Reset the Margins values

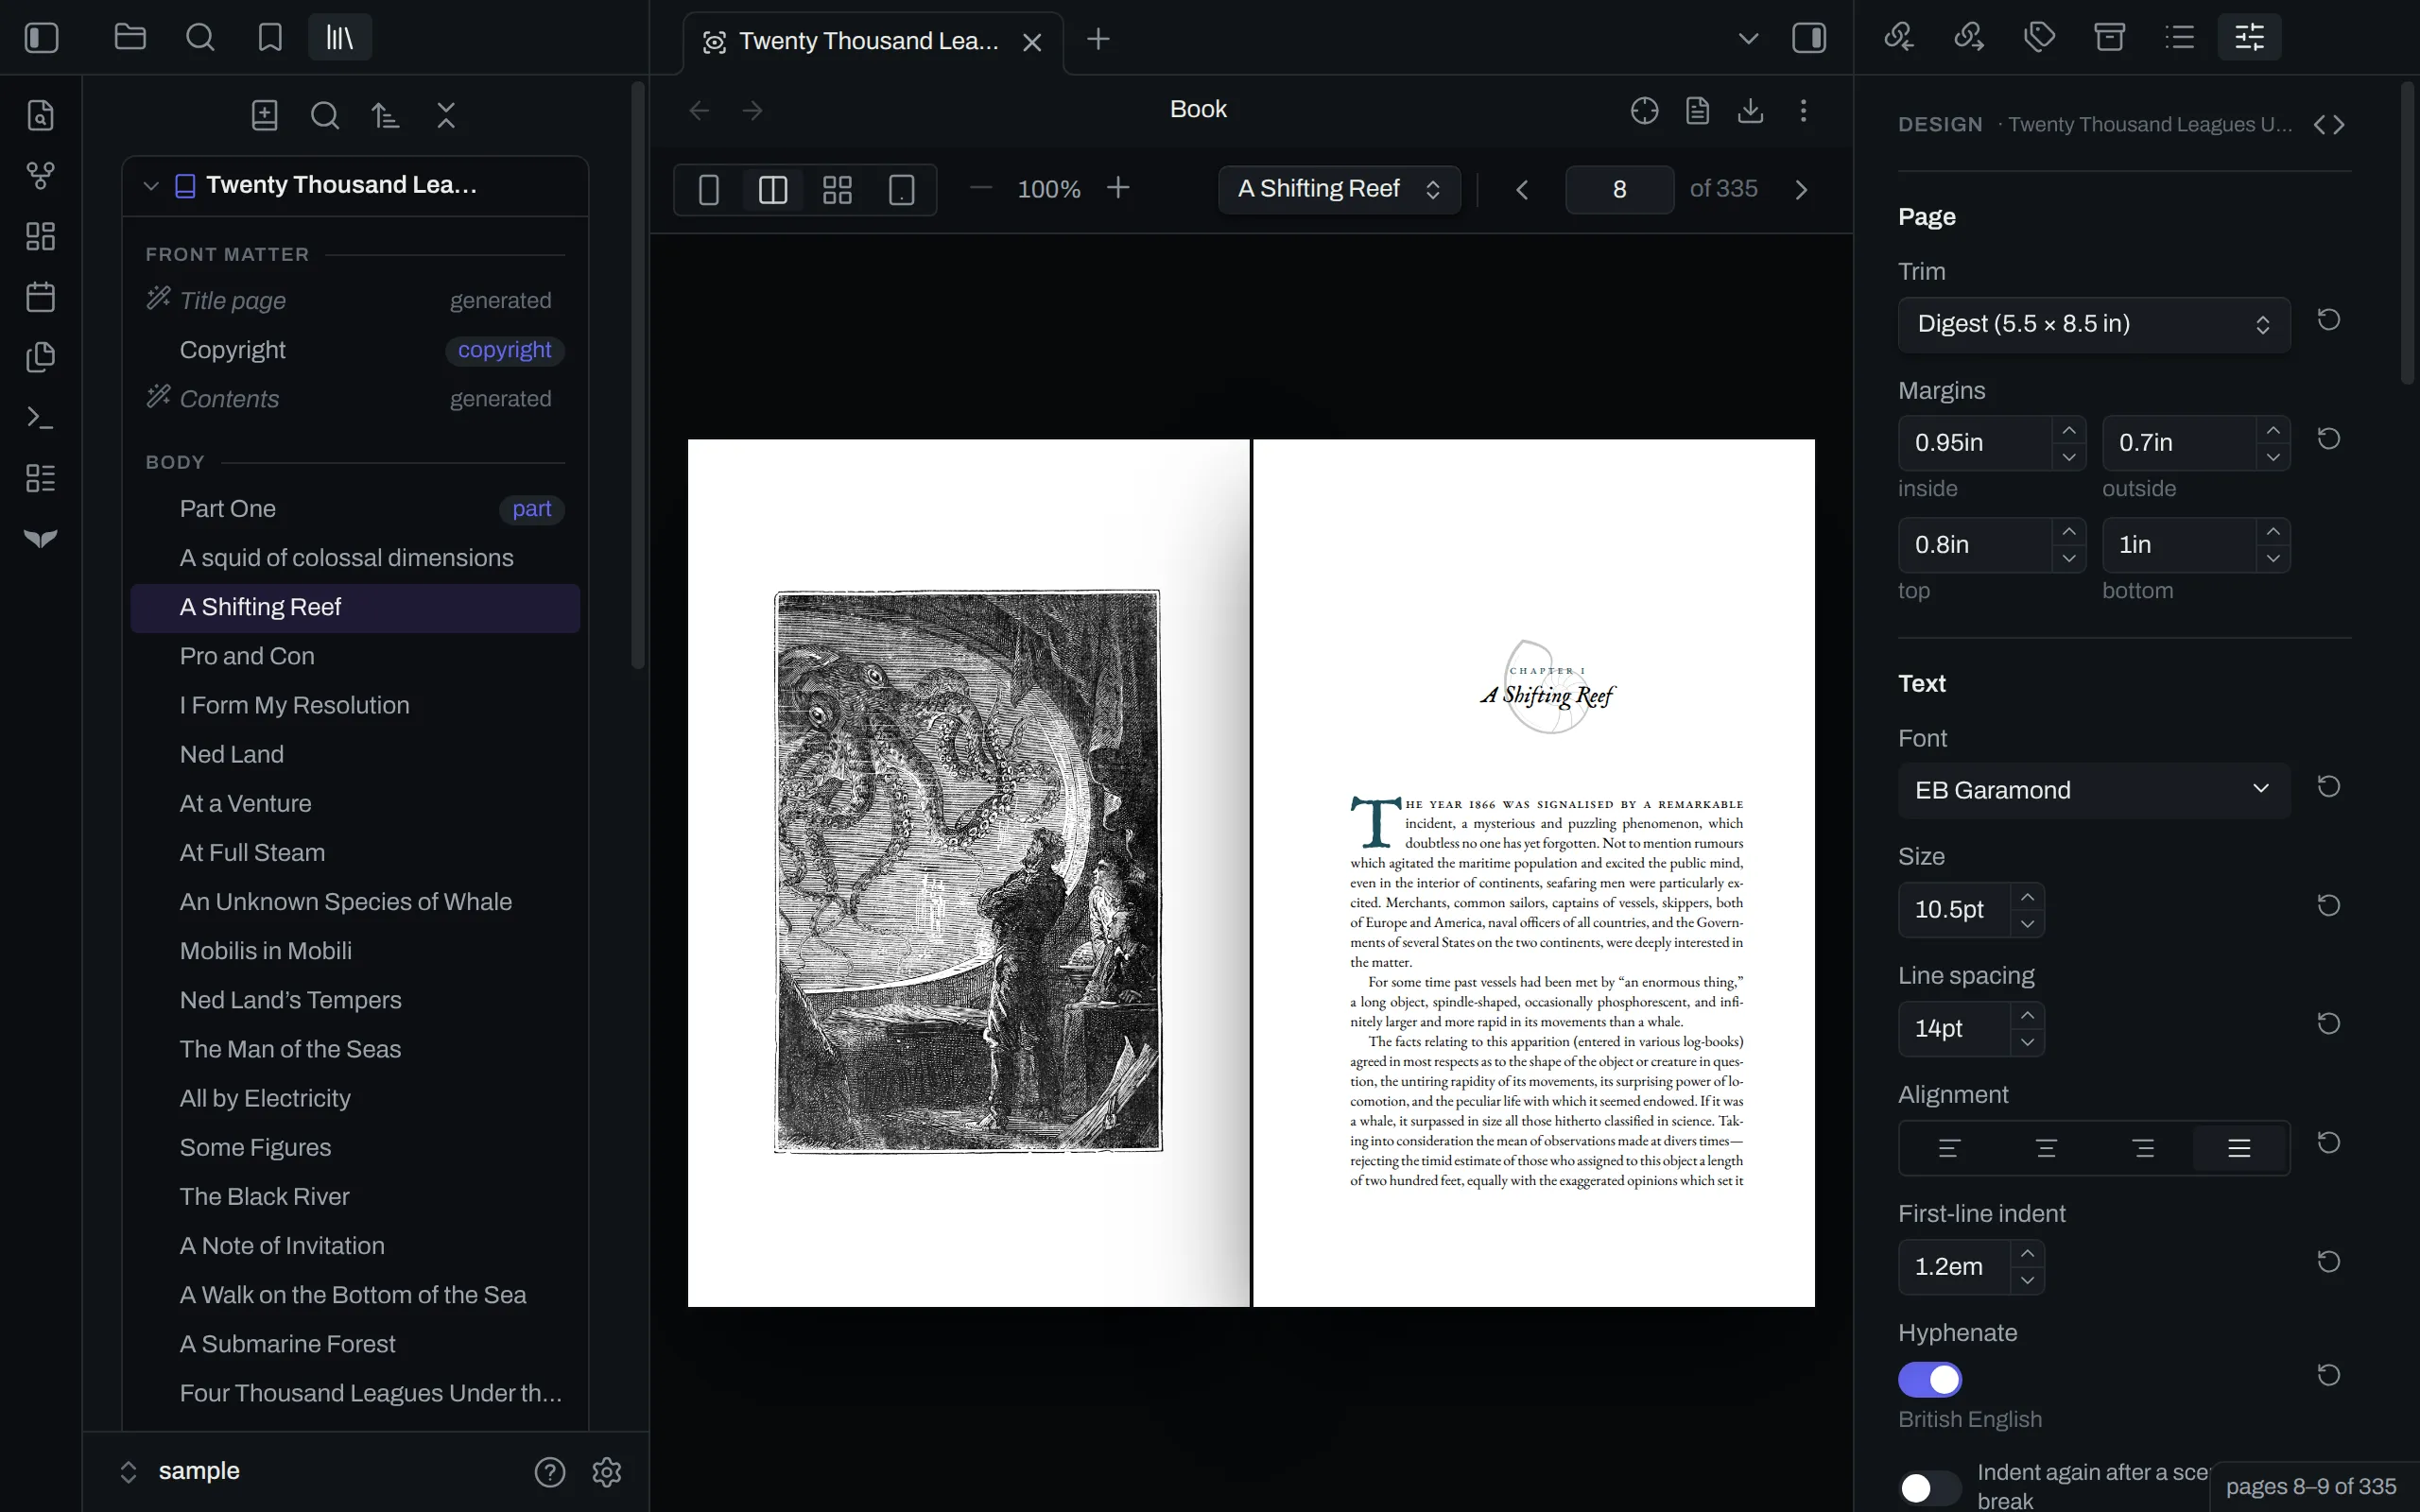point(2328,439)
